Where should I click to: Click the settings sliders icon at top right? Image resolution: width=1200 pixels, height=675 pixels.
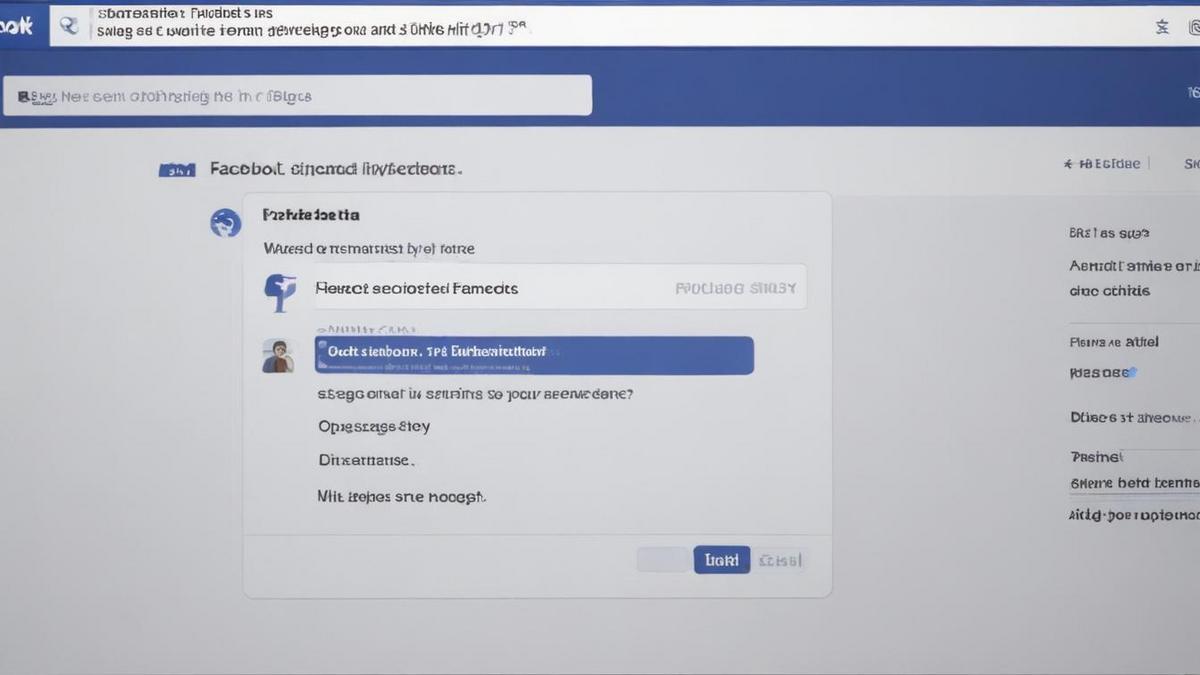1162,27
